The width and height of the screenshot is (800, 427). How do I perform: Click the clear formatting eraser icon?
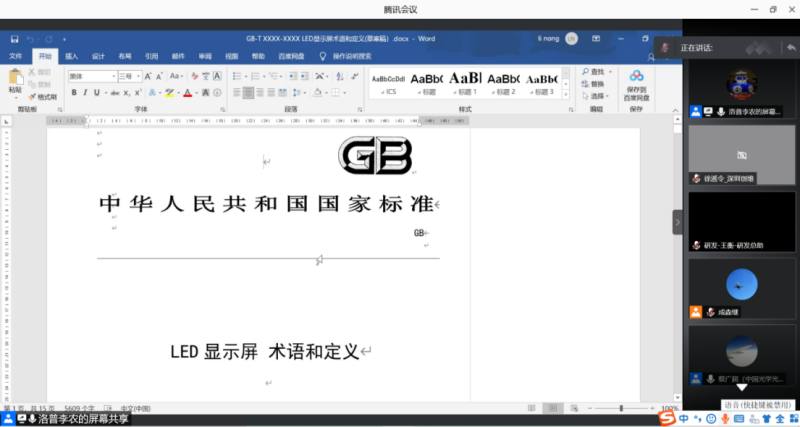[194, 76]
